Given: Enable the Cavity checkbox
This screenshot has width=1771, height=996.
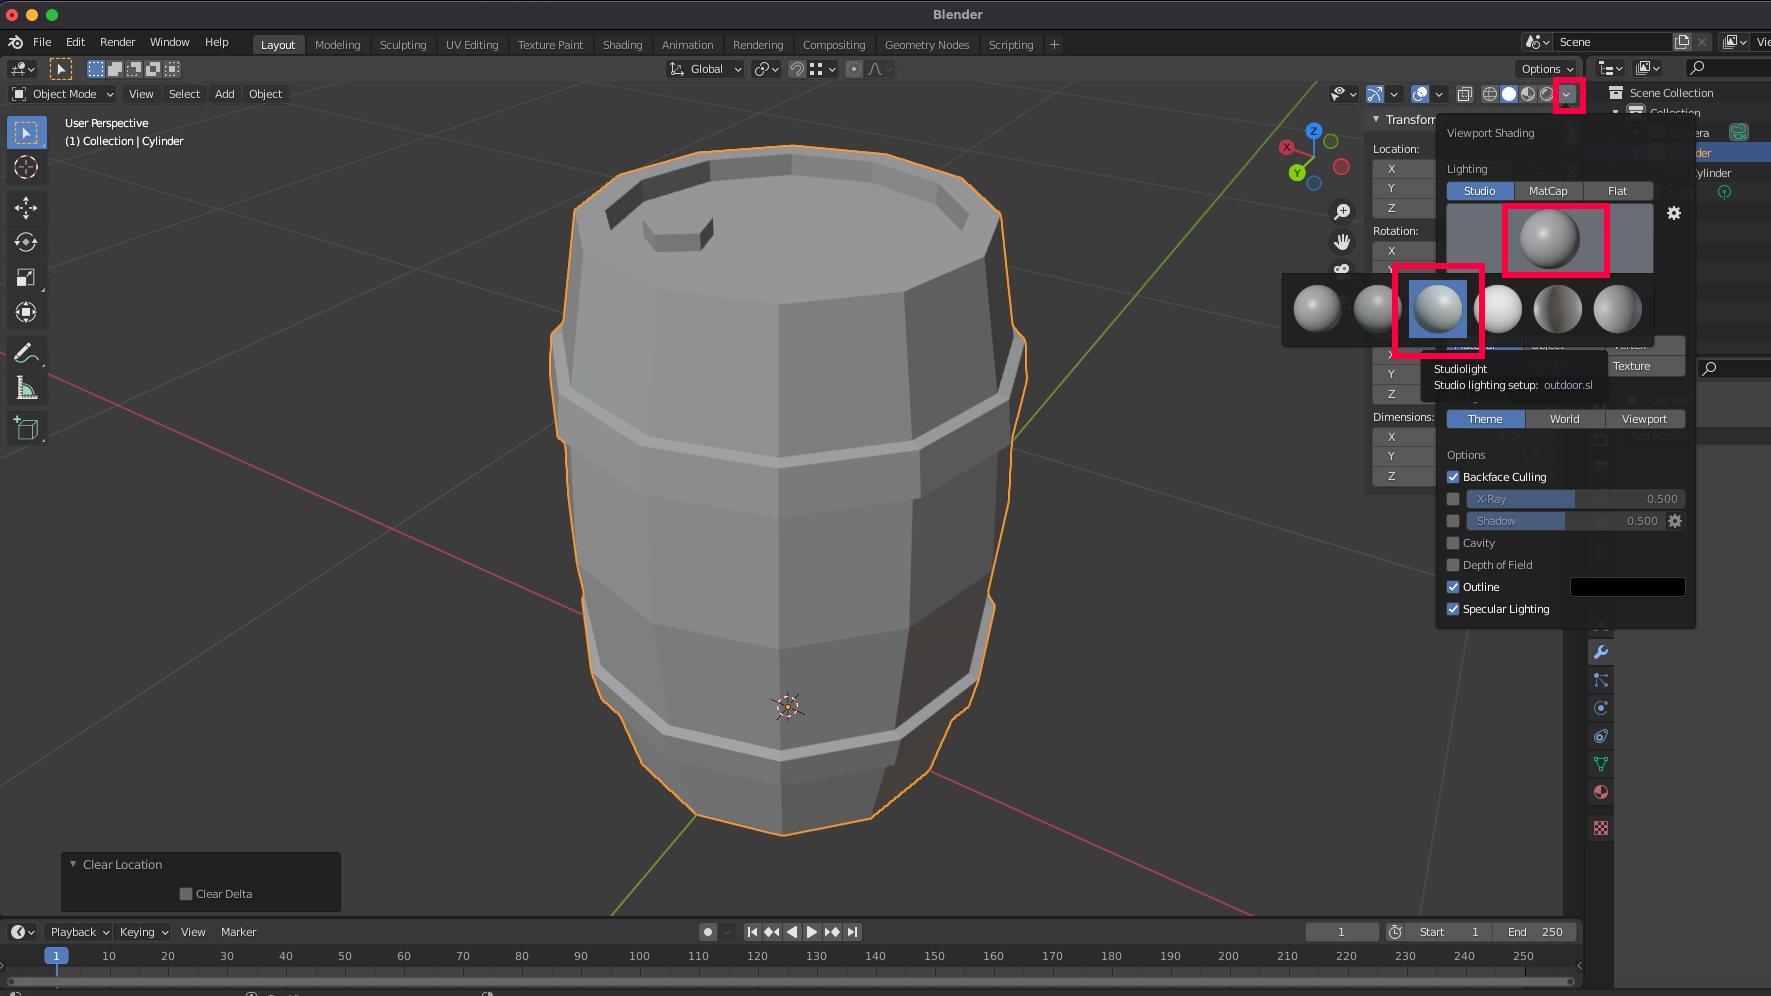Looking at the screenshot, I should pyautogui.click(x=1453, y=543).
